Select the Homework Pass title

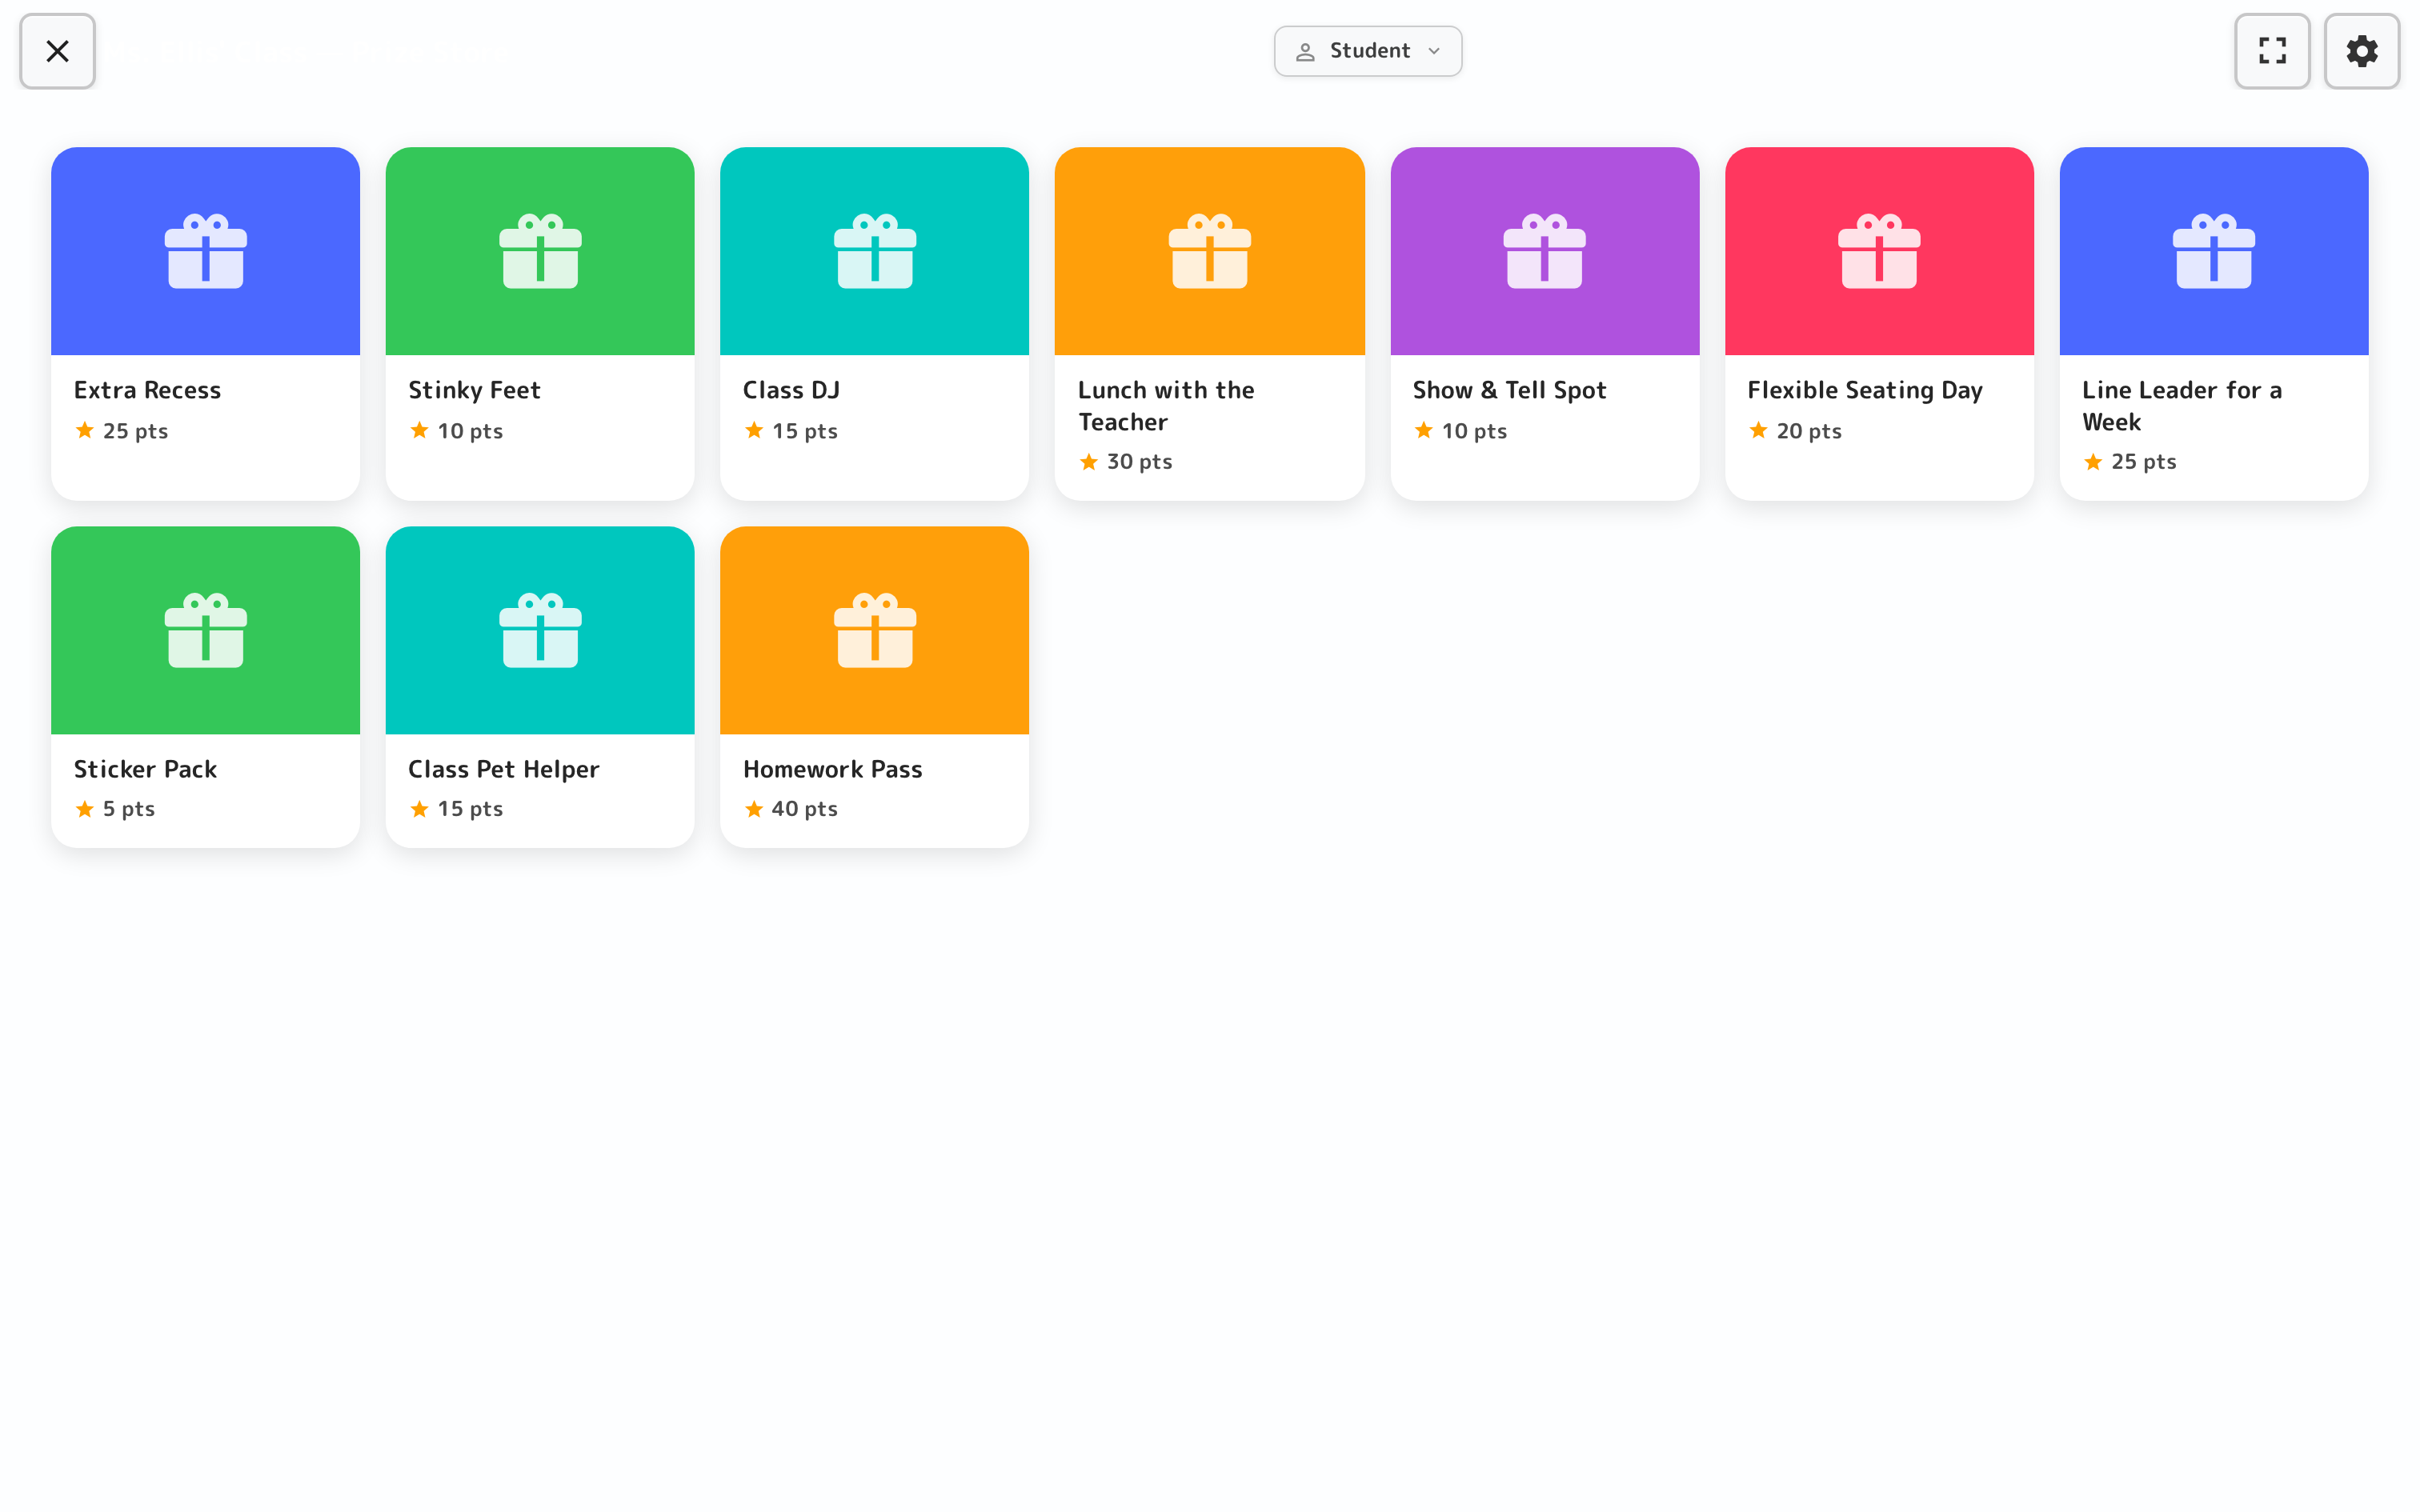832,769
